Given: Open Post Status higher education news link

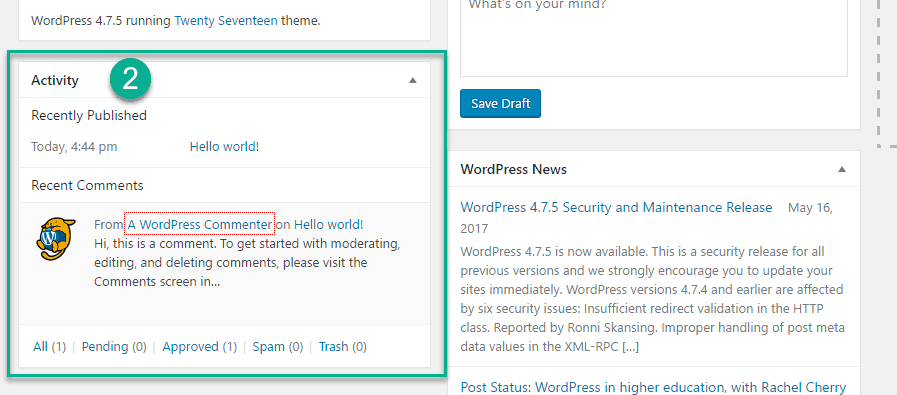Looking at the screenshot, I should tap(653, 388).
